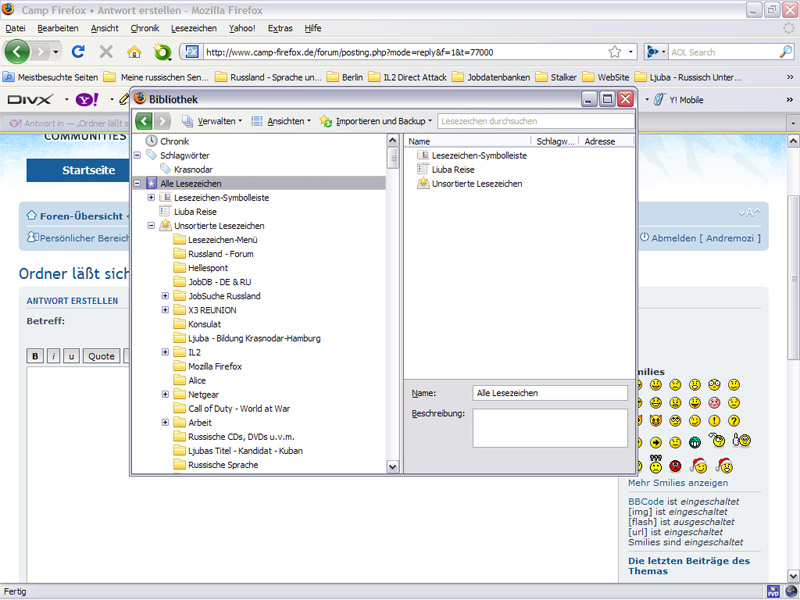The image size is (800, 600).
Task: Click the Firefox reload page icon
Action: click(78, 51)
